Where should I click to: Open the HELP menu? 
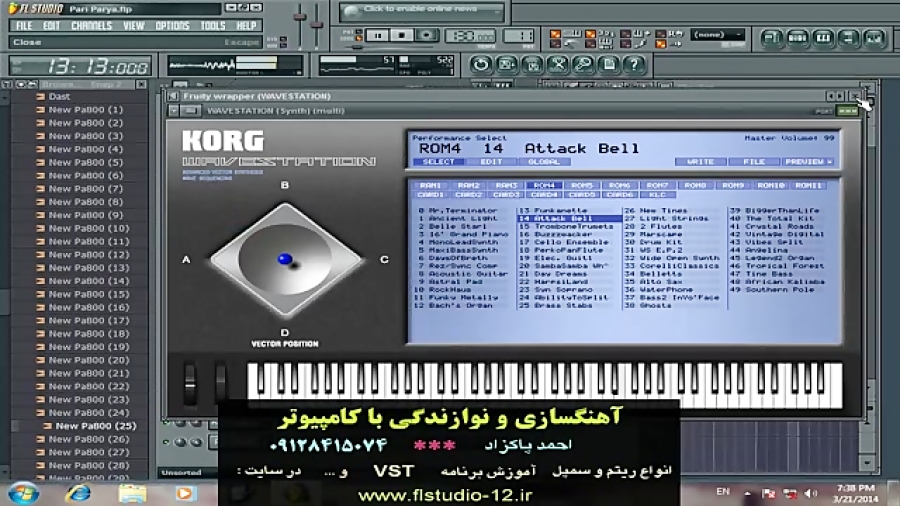click(x=246, y=26)
